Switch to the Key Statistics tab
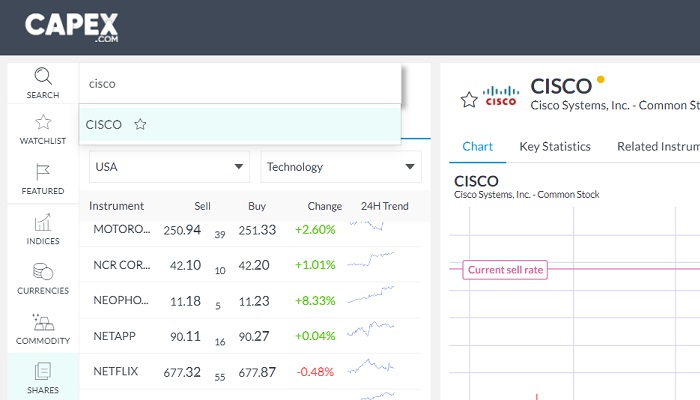This screenshot has height=400, width=700. click(x=555, y=146)
